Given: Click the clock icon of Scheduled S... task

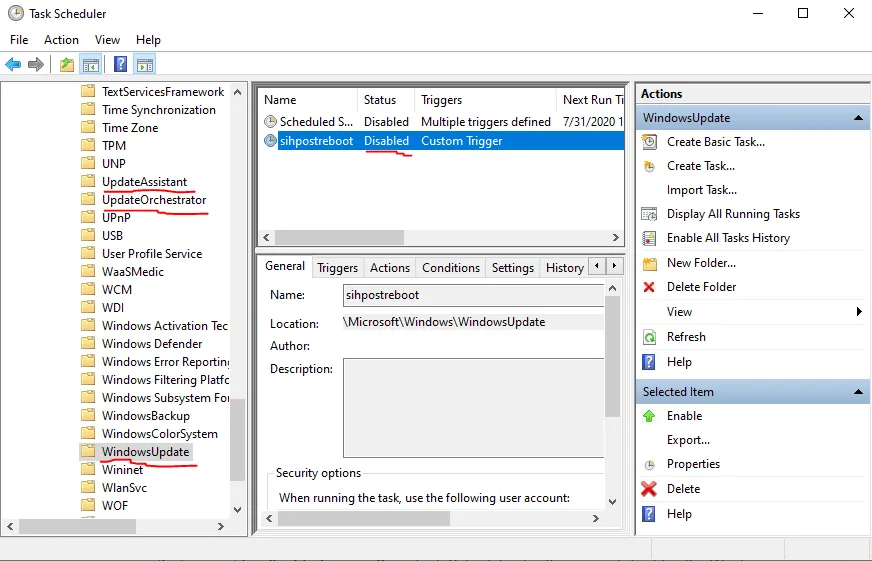Looking at the screenshot, I should point(270,121).
